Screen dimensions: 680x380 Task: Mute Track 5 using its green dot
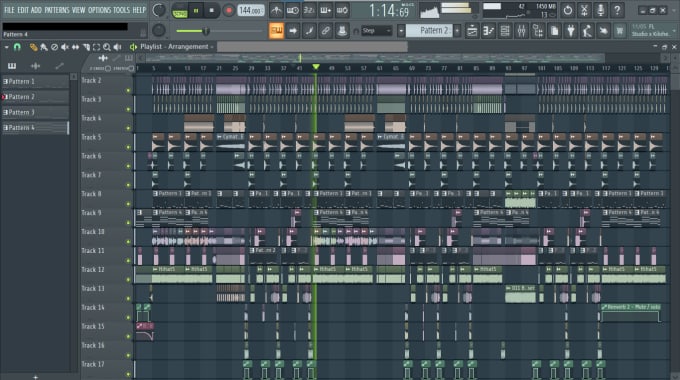click(128, 147)
